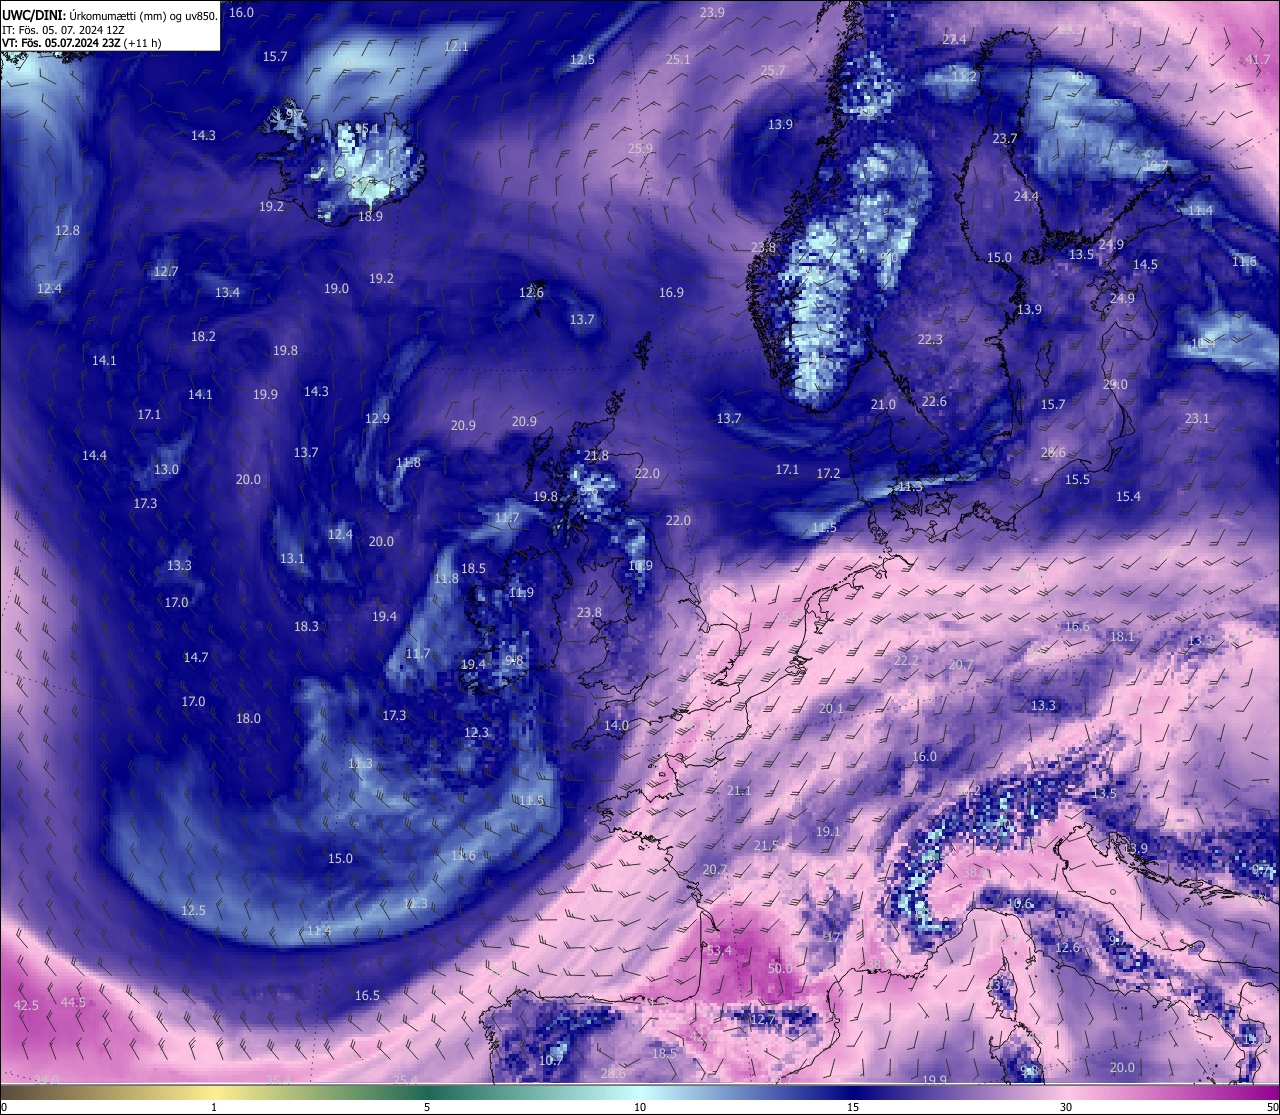The height and width of the screenshot is (1115, 1280).
Task: Select the 18.2 value on the map
Action: (x=203, y=336)
